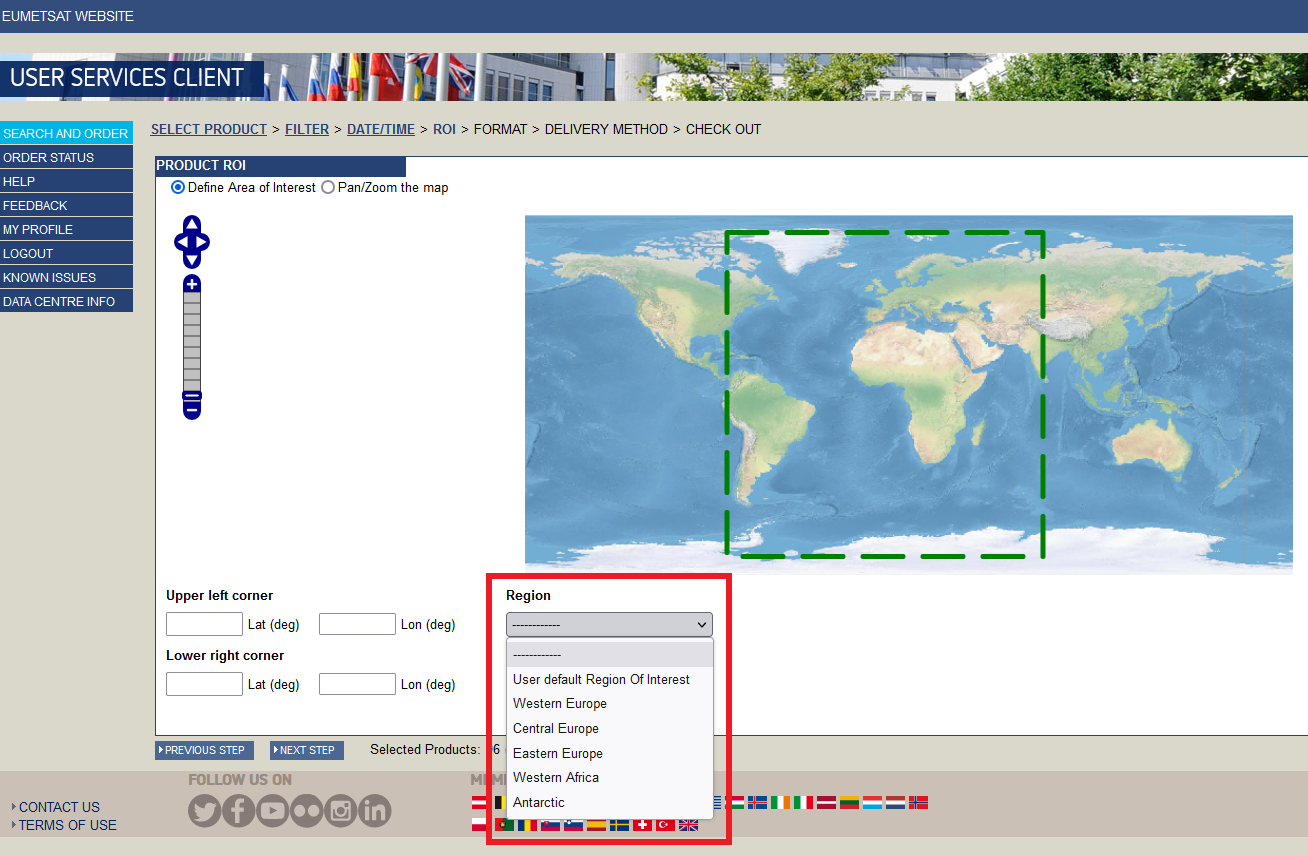Open ORDER STATUS in the sidebar
This screenshot has width=1308, height=856.
pyautogui.click(x=48, y=157)
